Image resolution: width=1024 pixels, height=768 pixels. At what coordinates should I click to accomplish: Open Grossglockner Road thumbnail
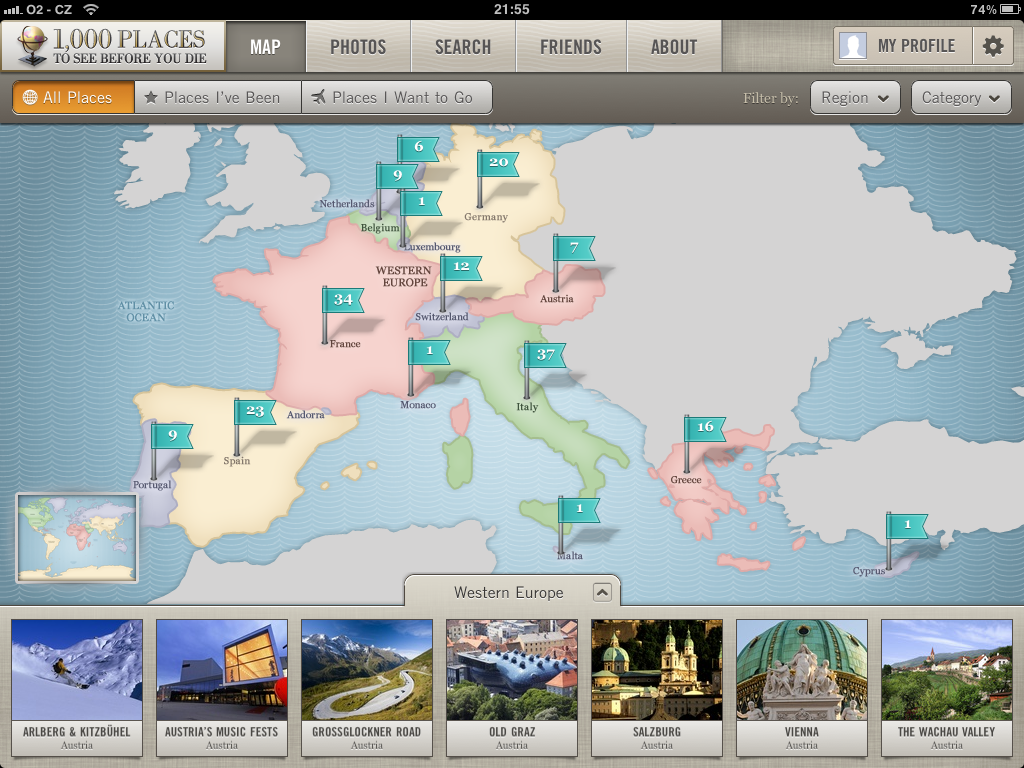tap(367, 688)
